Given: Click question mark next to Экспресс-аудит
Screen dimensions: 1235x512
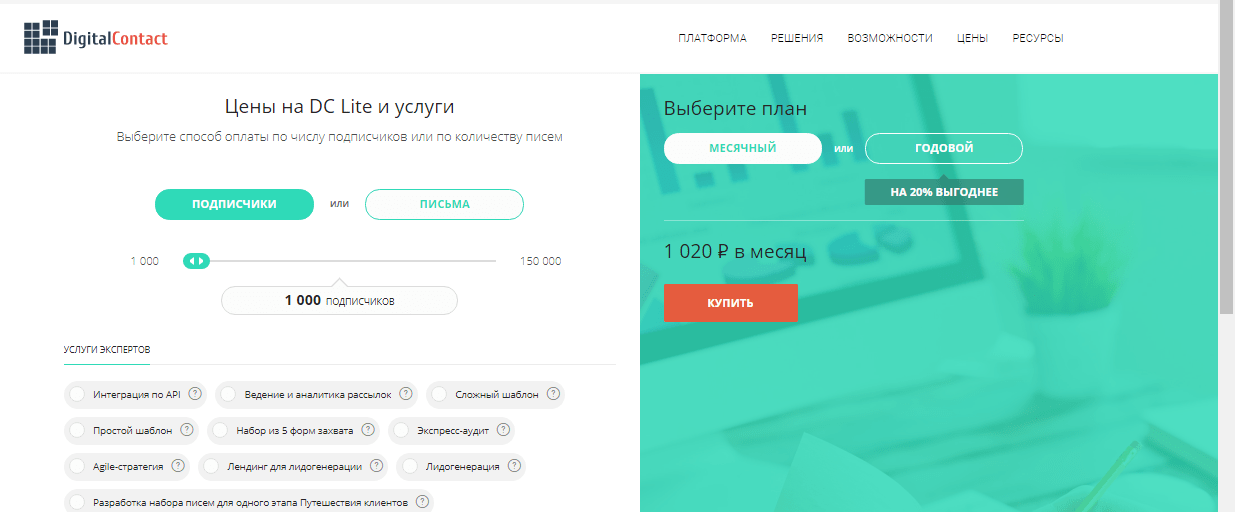Looking at the screenshot, I should pyautogui.click(x=503, y=430).
